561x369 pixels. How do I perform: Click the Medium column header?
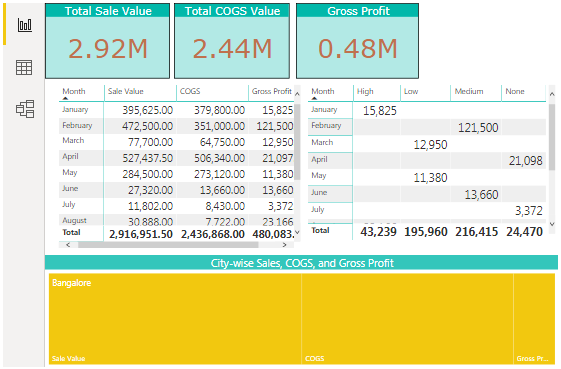click(469, 91)
